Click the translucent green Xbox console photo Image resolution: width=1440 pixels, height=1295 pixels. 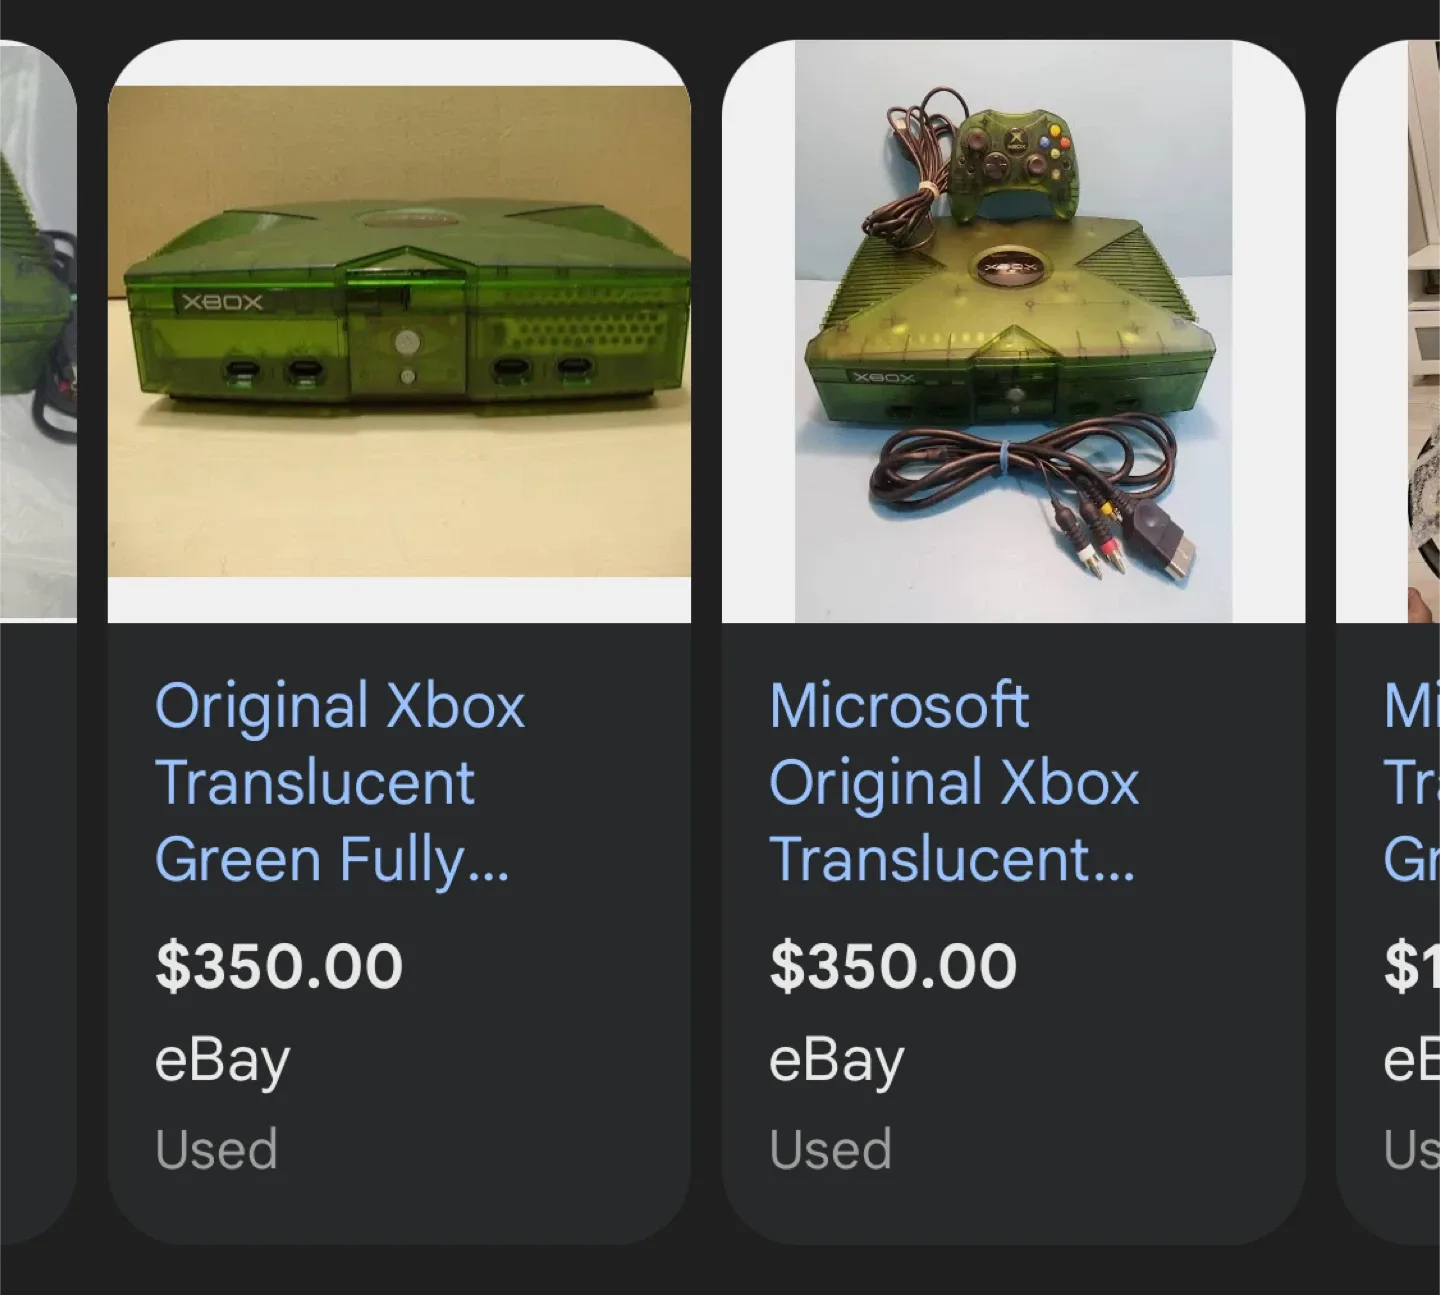pyautogui.click(x=400, y=330)
